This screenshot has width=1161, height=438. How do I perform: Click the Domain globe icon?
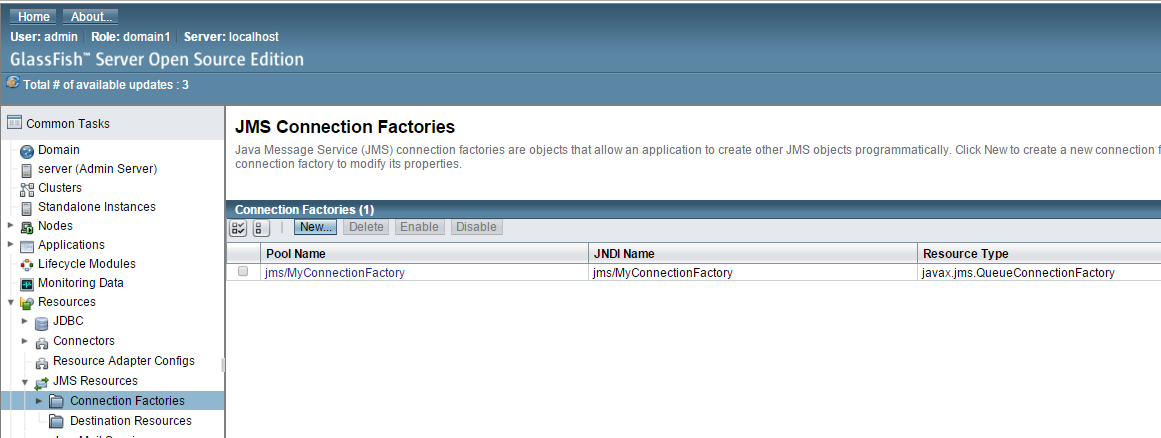27,151
